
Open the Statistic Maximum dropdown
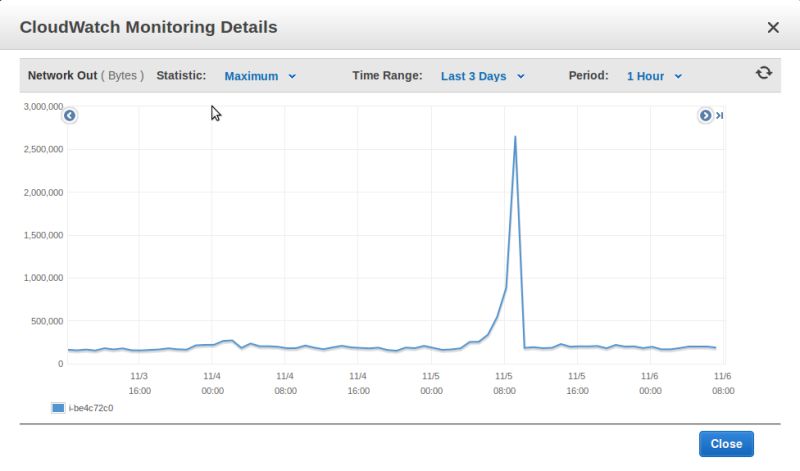260,76
